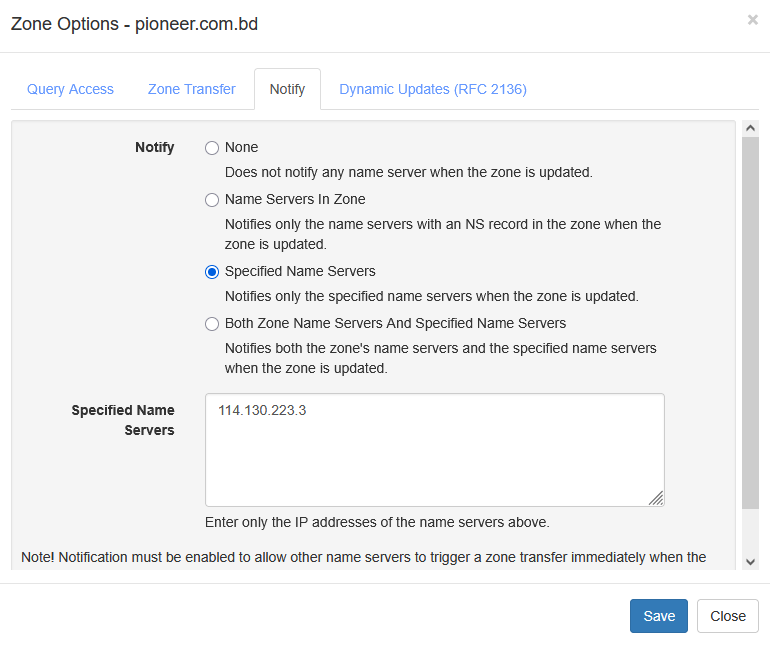Save the zone options

[x=659, y=616]
